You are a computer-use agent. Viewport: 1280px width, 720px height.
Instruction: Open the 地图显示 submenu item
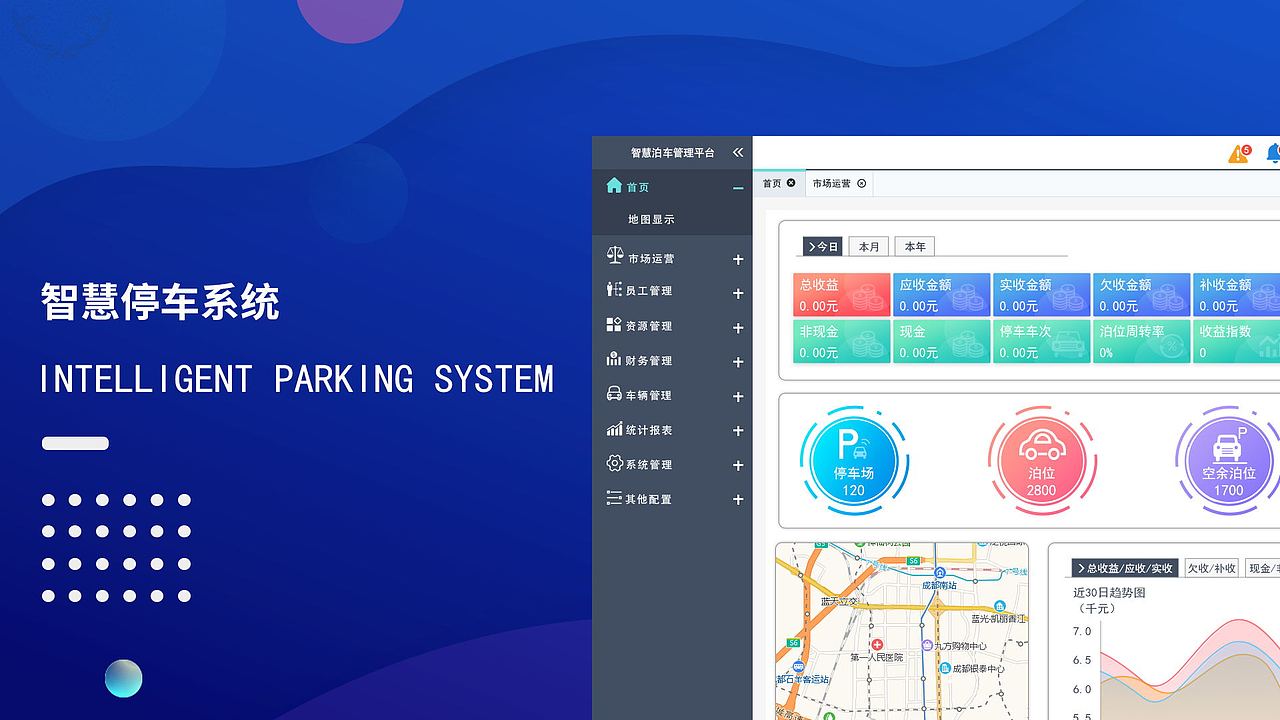(651, 219)
